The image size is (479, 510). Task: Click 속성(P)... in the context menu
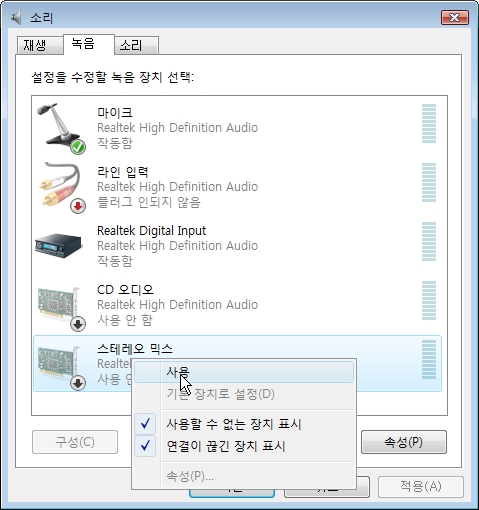coord(244,476)
